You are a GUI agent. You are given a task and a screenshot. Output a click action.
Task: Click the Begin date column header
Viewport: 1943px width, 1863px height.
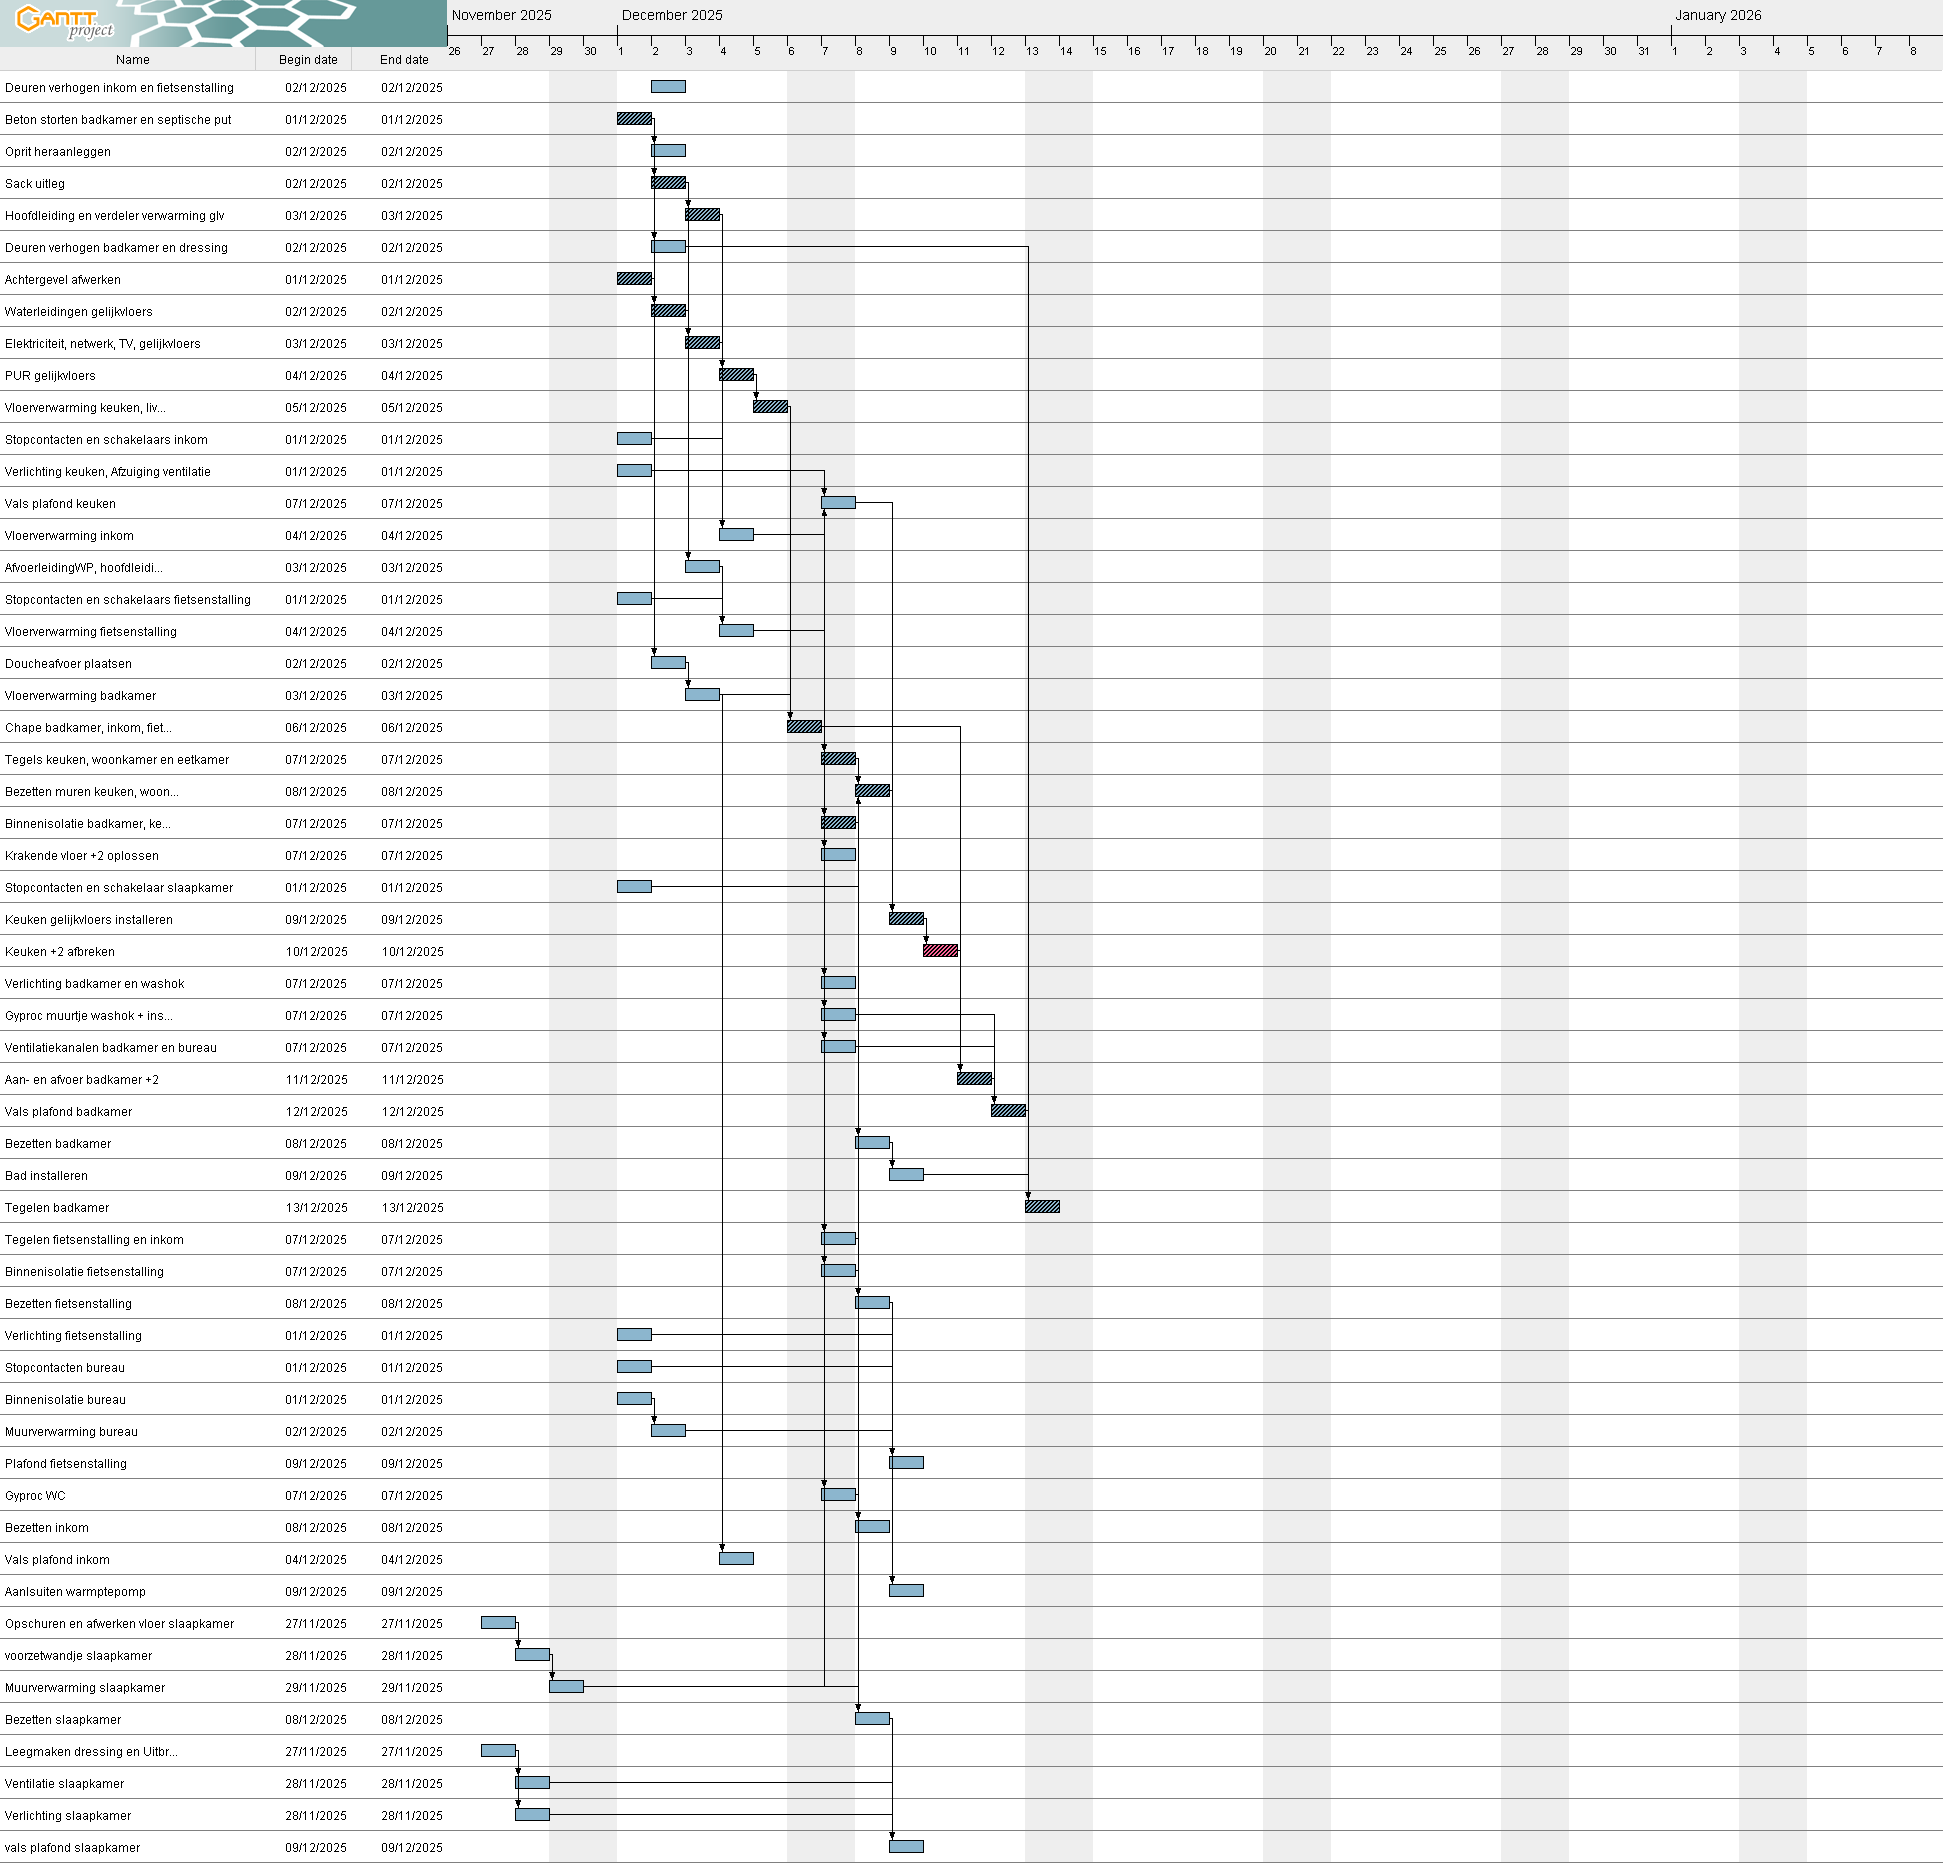point(308,60)
